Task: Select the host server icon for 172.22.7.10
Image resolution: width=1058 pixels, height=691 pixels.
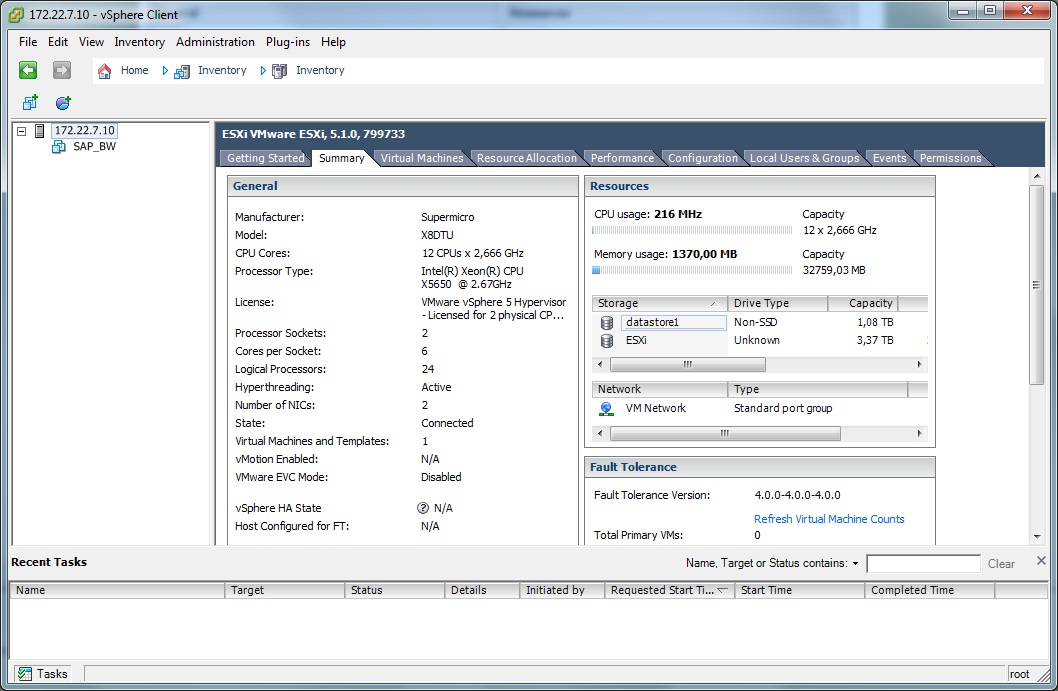Action: (40, 131)
